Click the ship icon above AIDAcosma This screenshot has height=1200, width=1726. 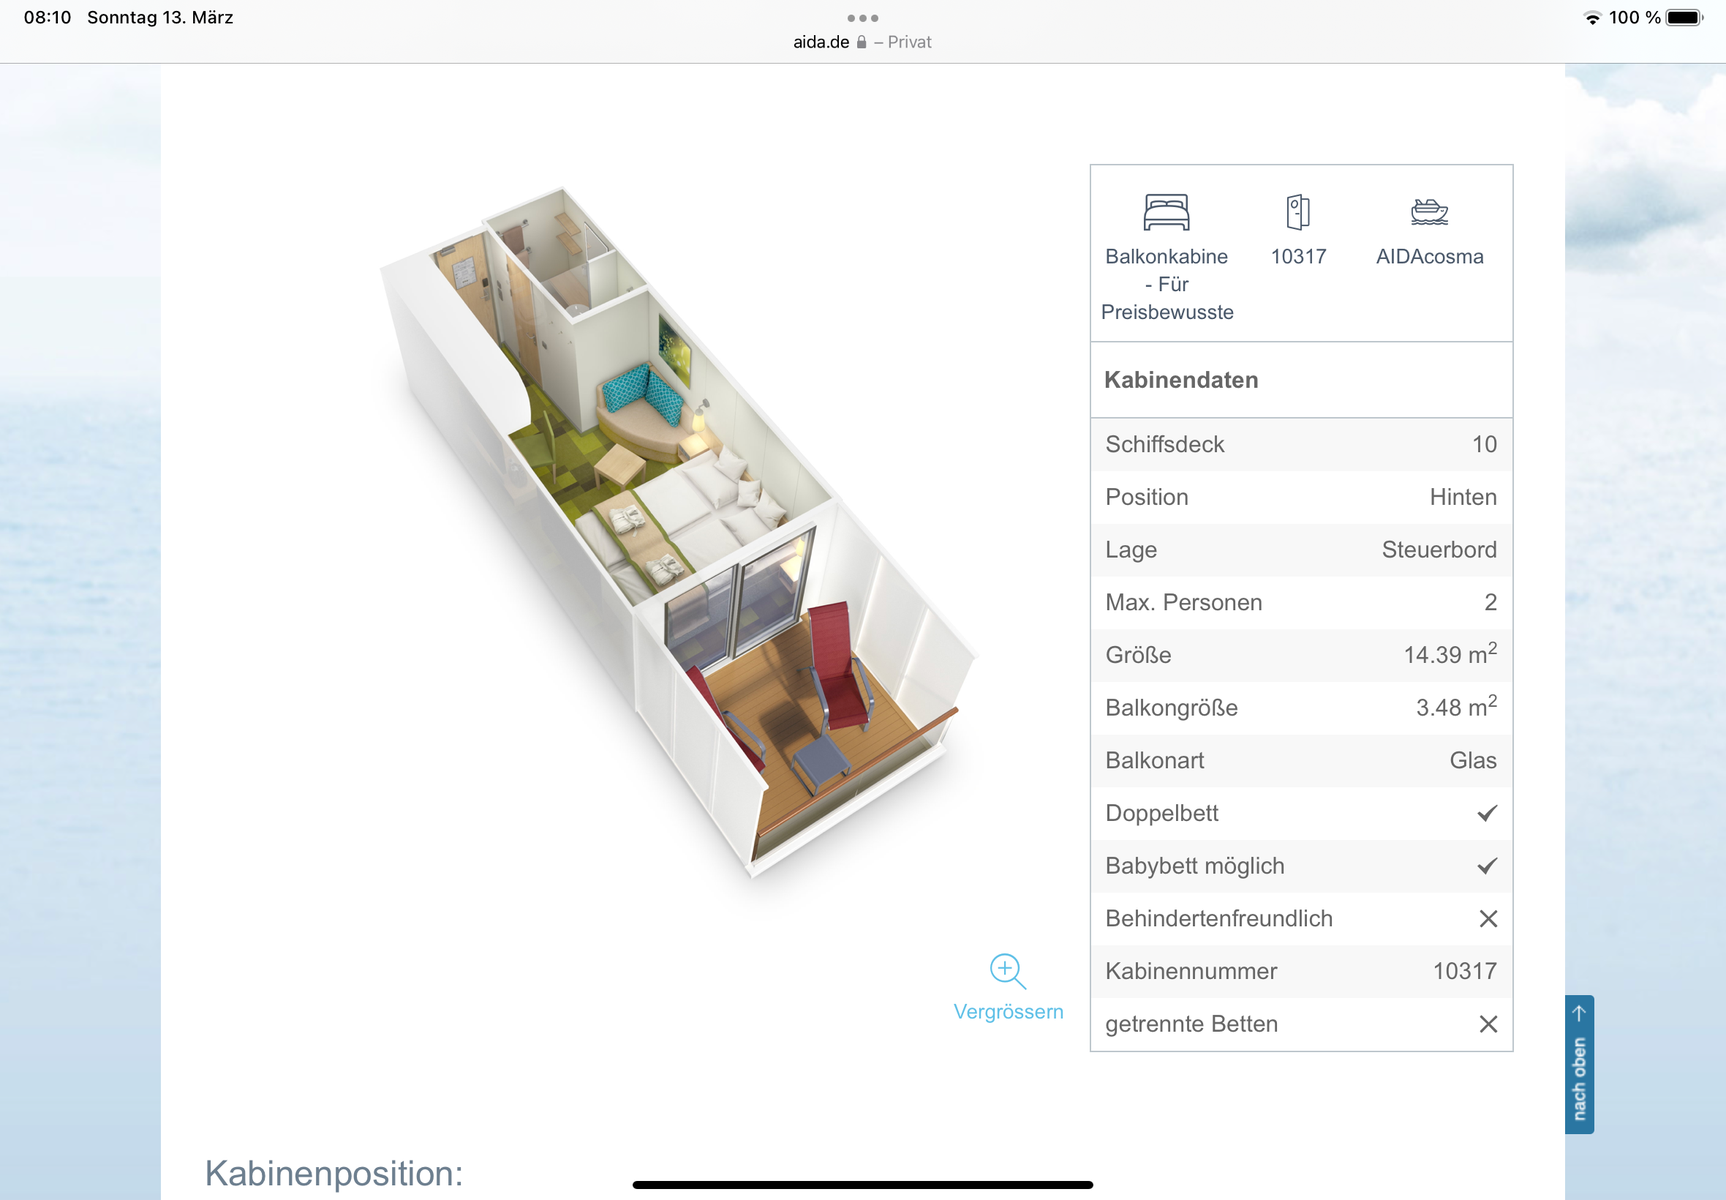point(1429,212)
